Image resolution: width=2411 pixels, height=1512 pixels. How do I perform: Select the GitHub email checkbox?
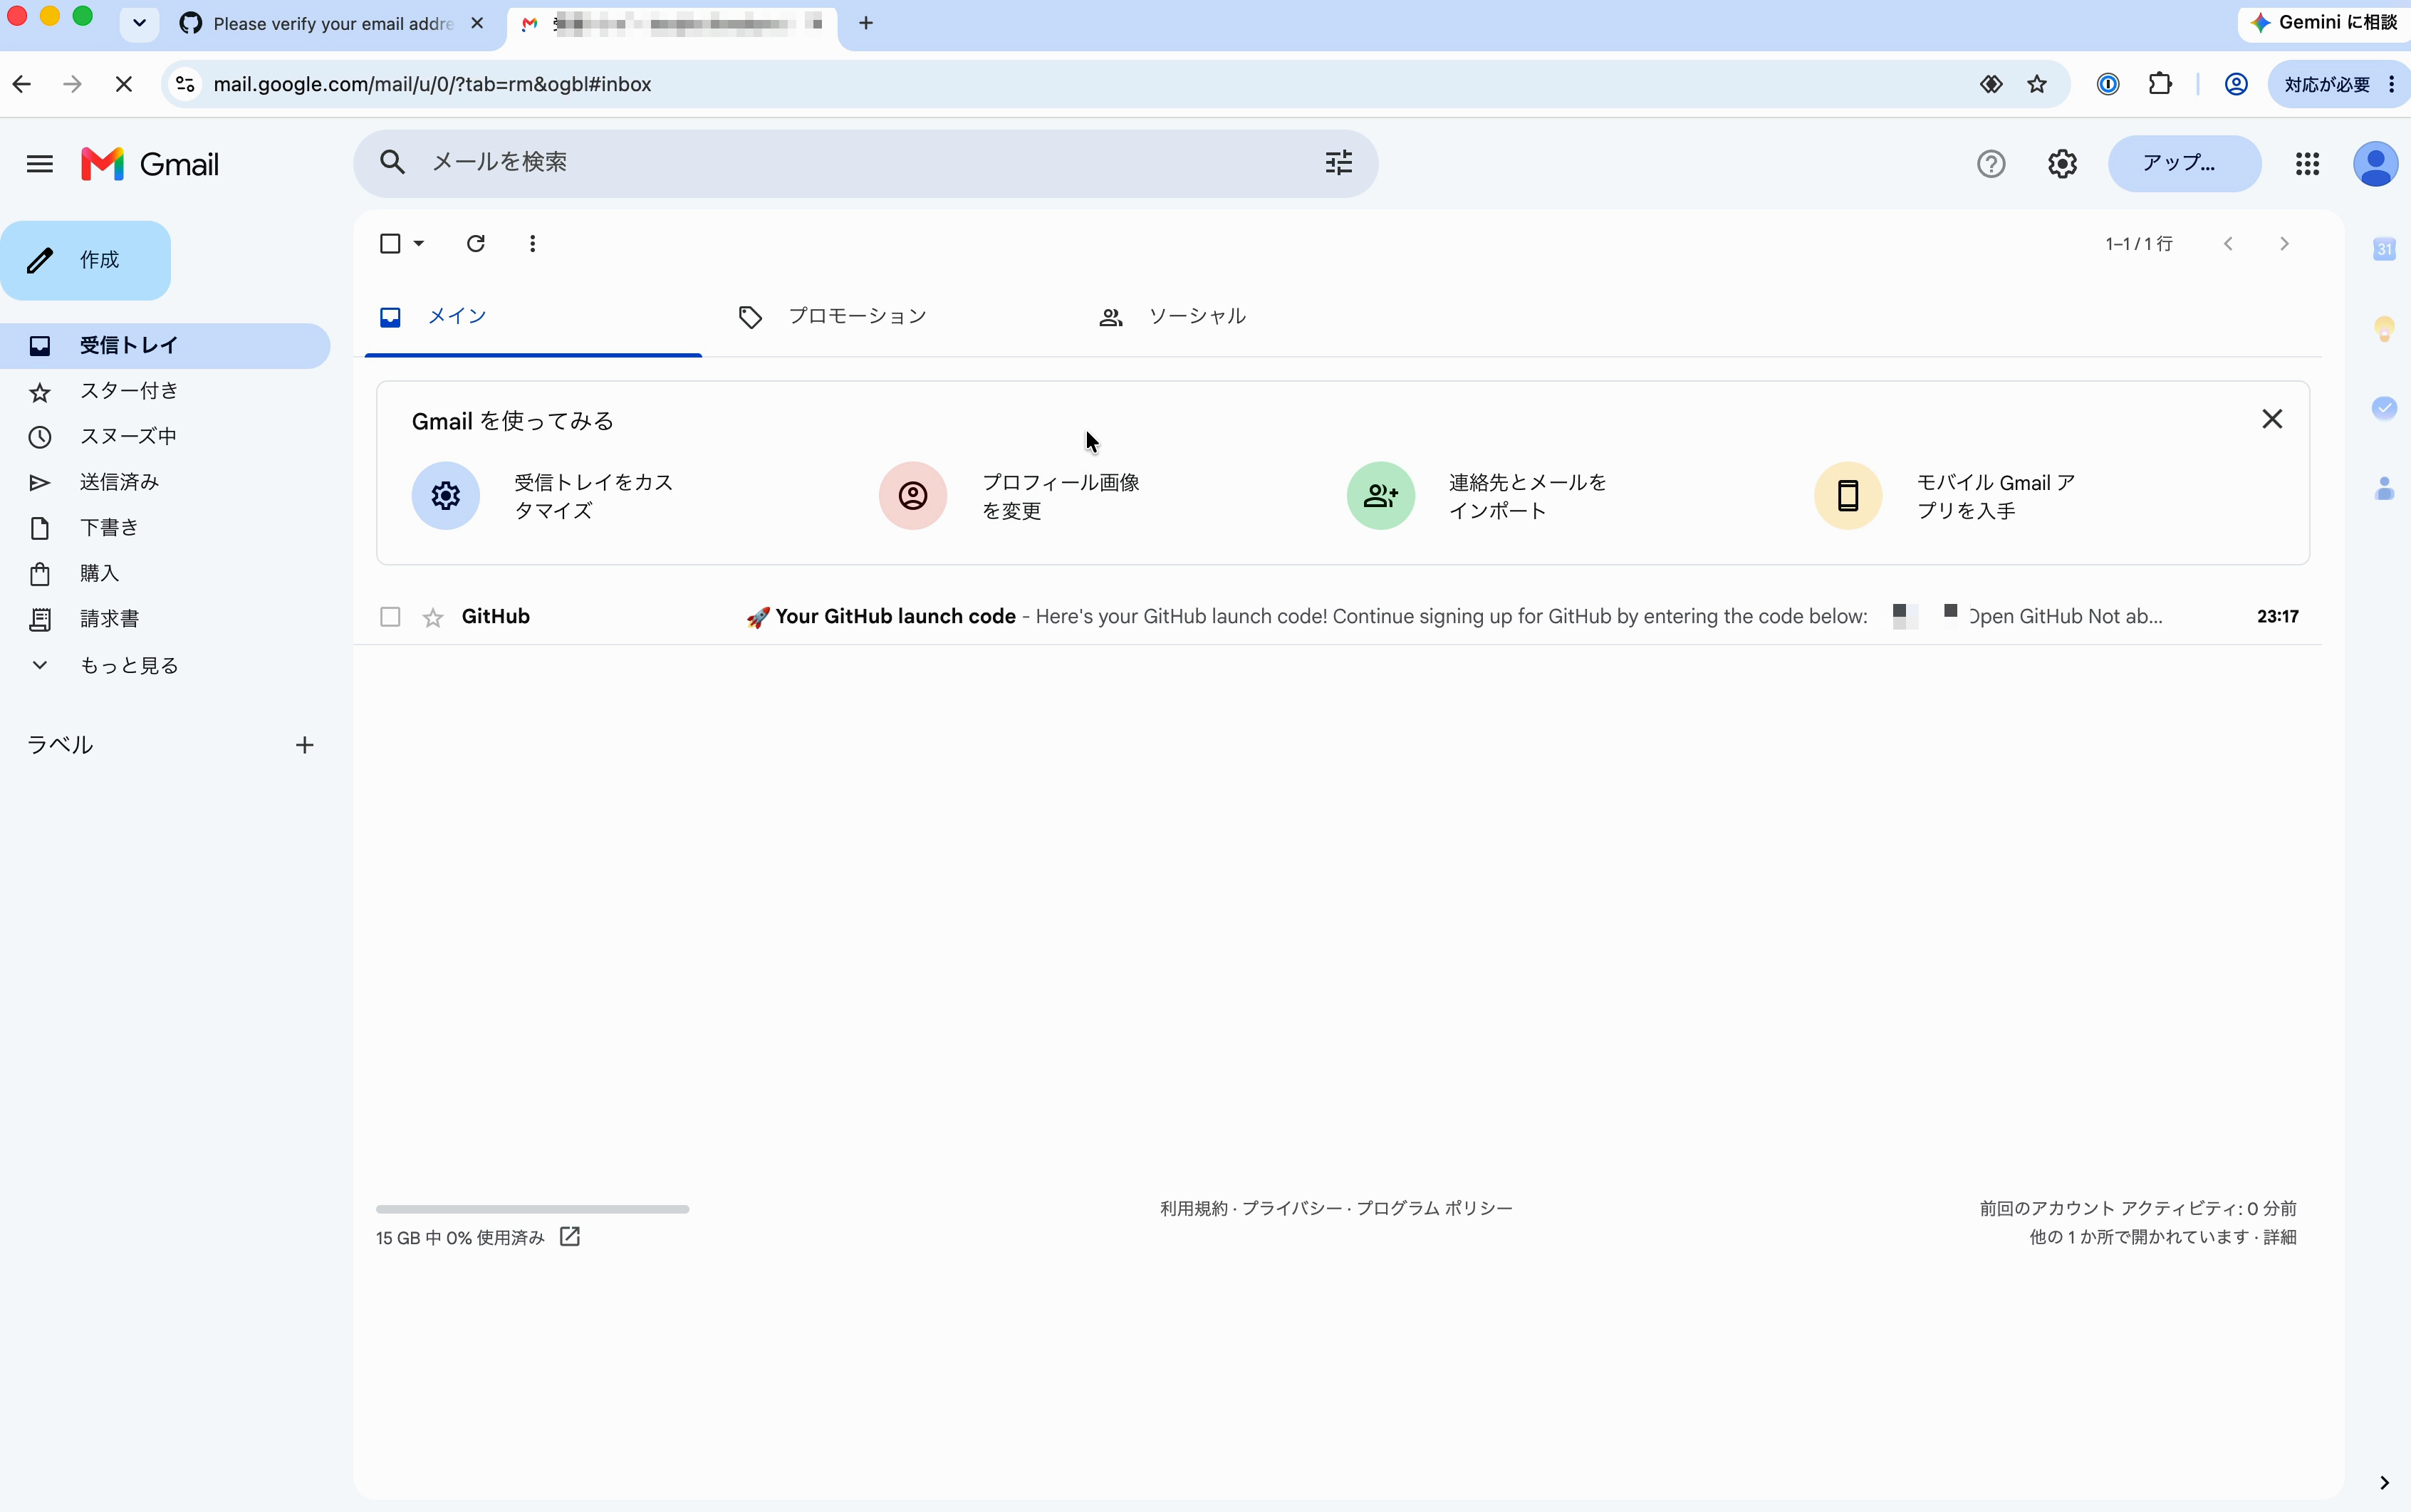tap(390, 617)
